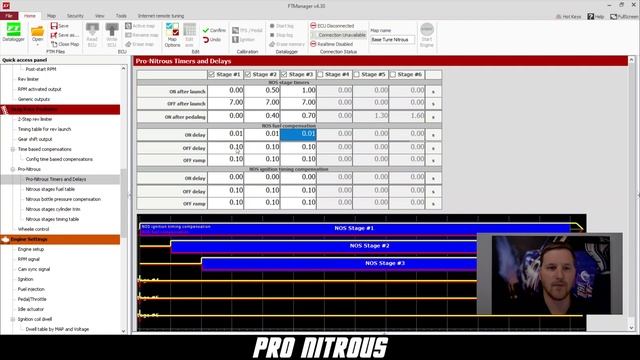Open Wheelie control in the tree

click(33, 229)
